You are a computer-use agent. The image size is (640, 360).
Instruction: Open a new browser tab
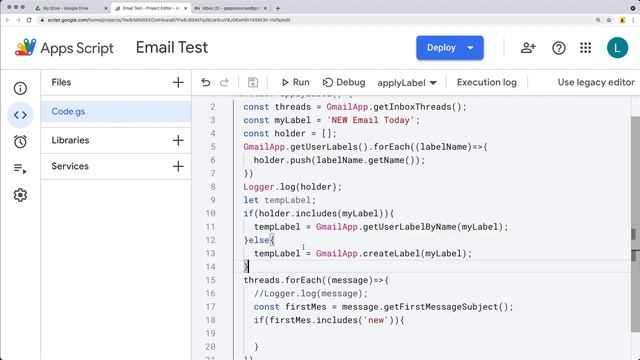click(x=278, y=8)
